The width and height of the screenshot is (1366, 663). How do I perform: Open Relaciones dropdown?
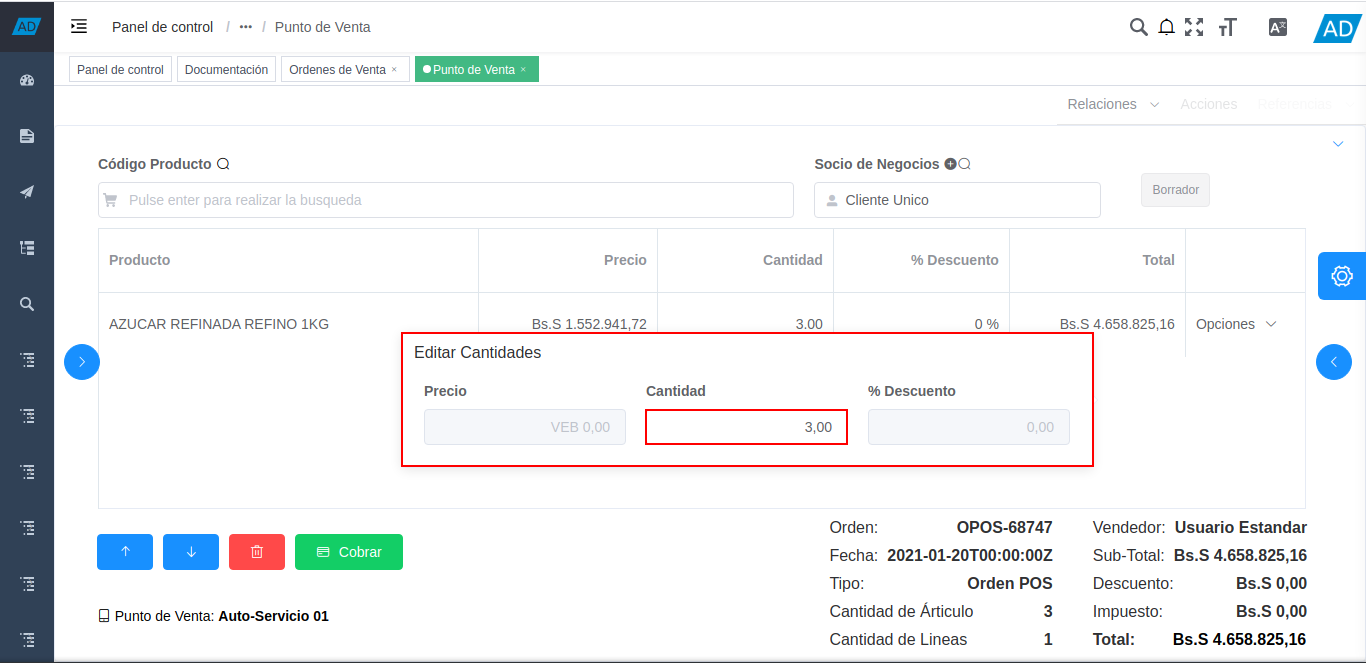tap(1113, 104)
